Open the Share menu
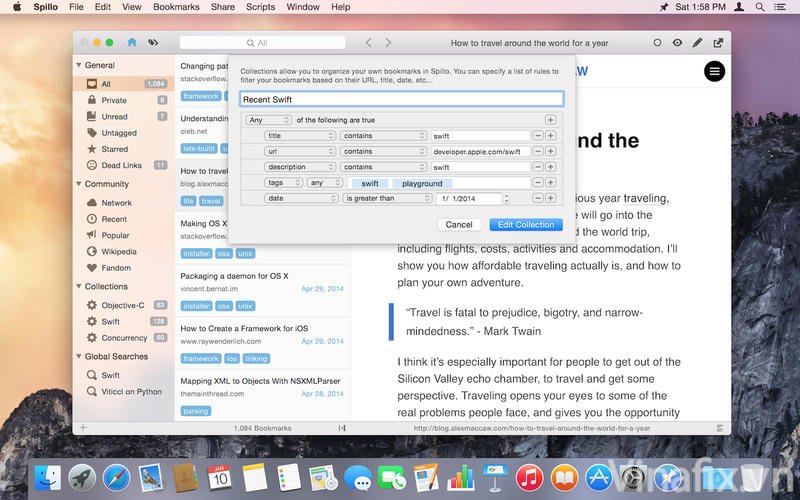Screen dimensions: 800x500 (223, 7)
